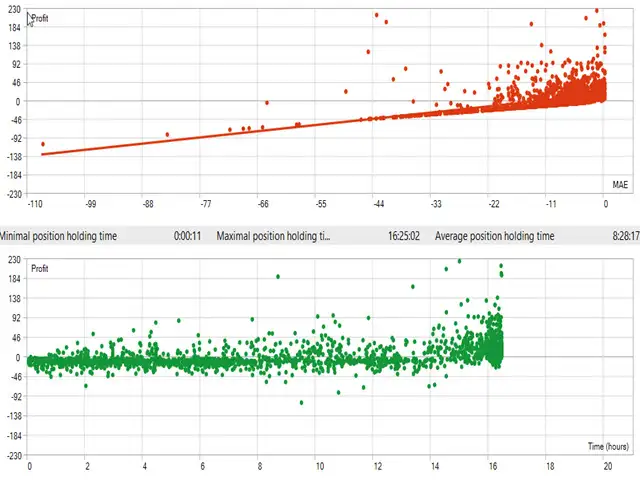Click the lowest green point near 9 hours
This screenshot has height=480, width=640.
point(301,403)
